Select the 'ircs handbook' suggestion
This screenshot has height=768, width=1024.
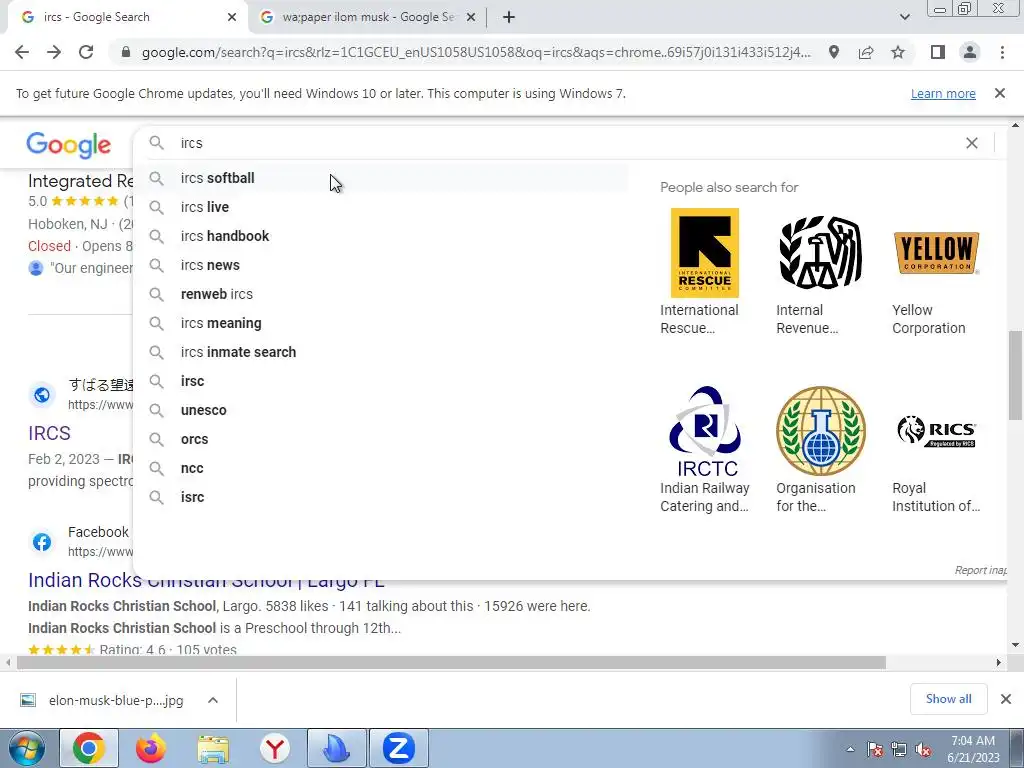[x=381, y=236]
